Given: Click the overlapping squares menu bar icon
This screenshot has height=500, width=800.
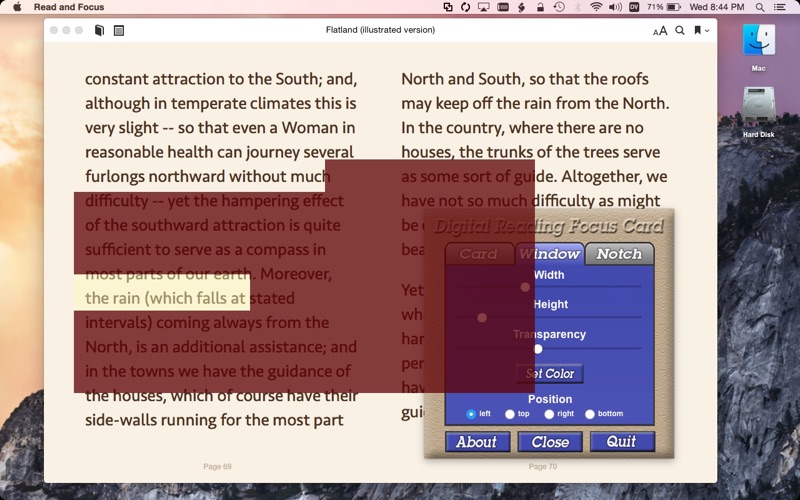Looking at the screenshot, I should pos(447,7).
